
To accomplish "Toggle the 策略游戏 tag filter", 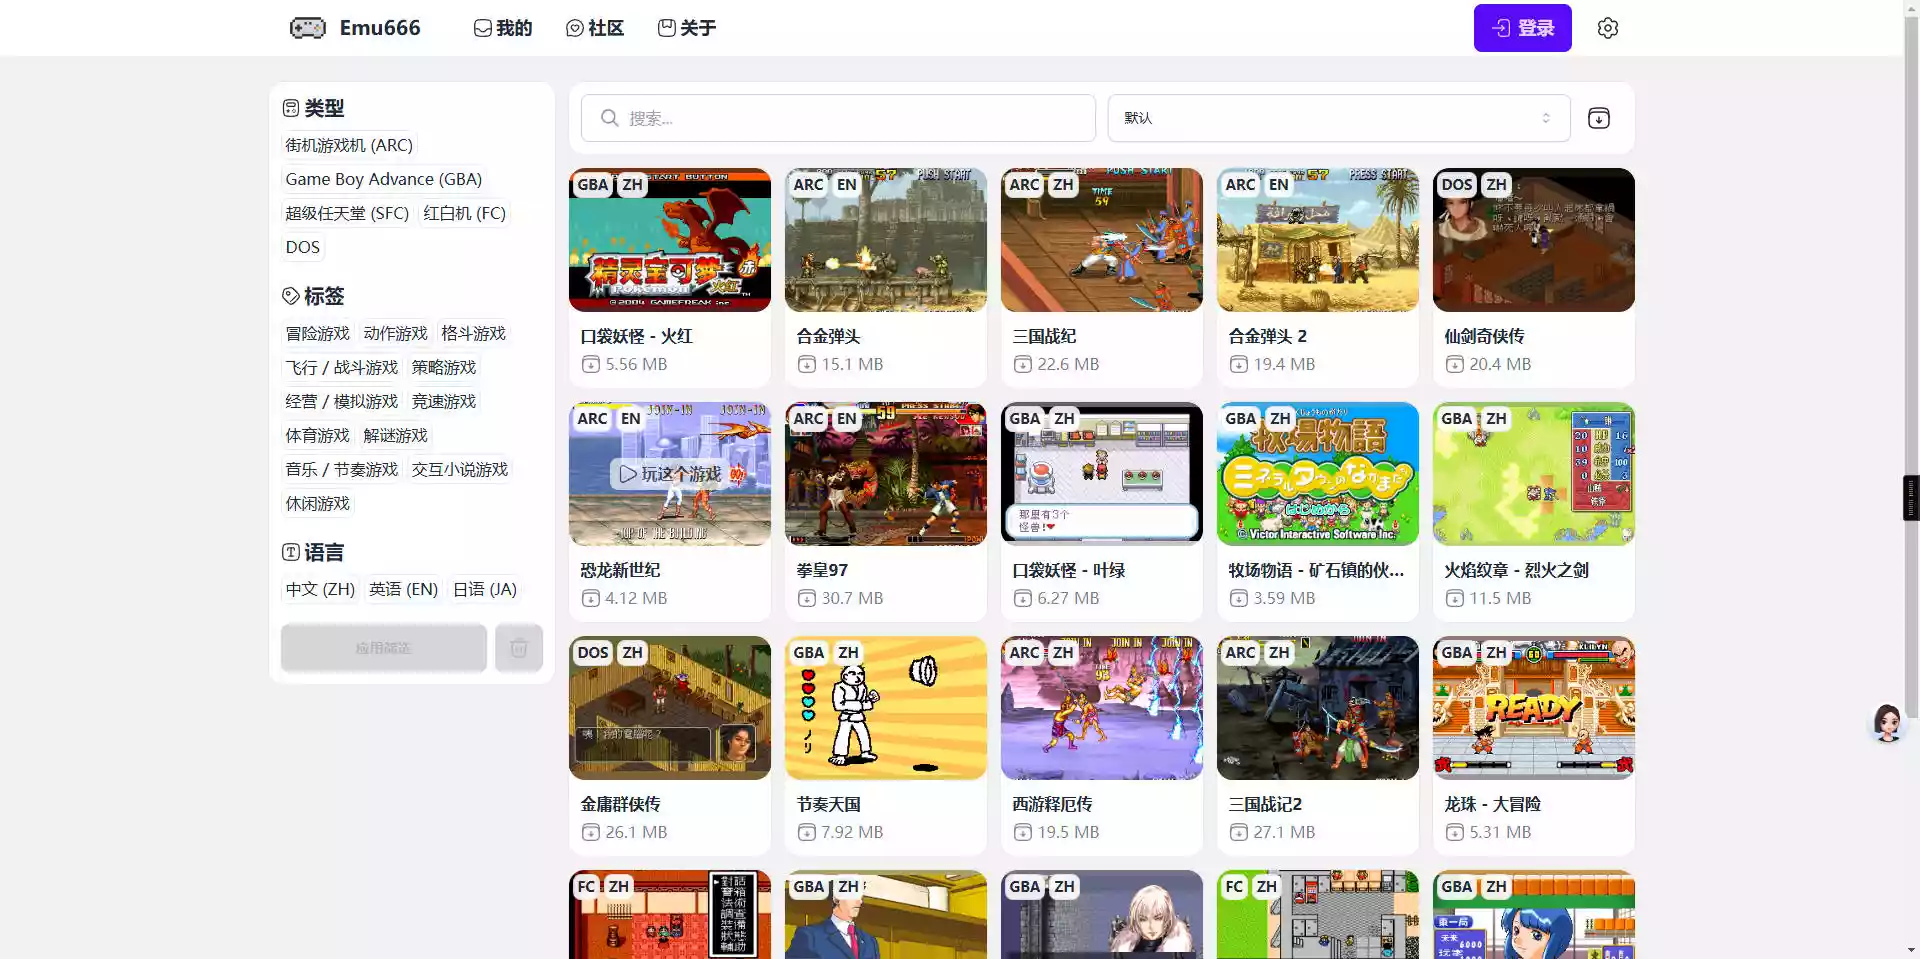I will point(444,368).
